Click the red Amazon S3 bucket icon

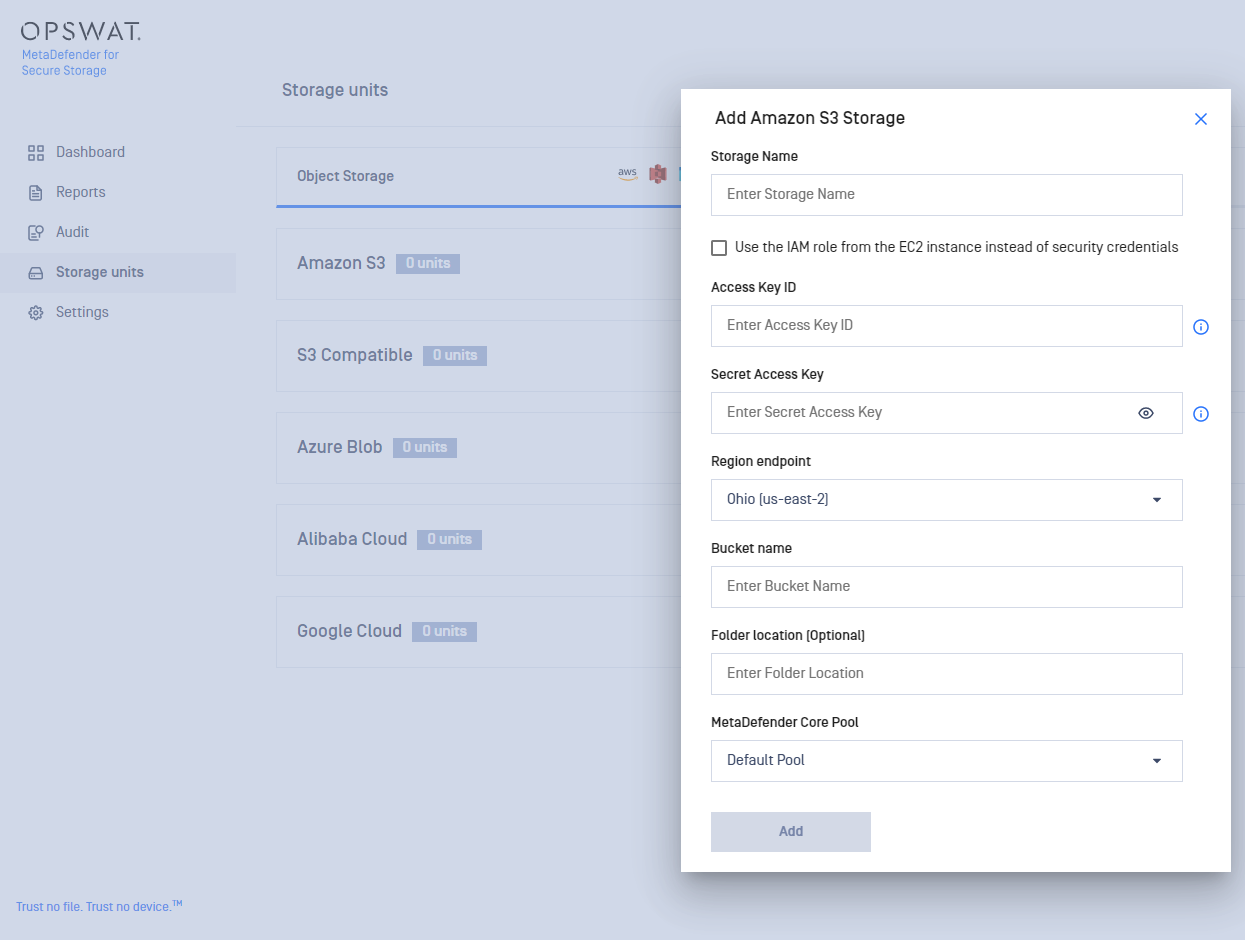click(x=657, y=173)
